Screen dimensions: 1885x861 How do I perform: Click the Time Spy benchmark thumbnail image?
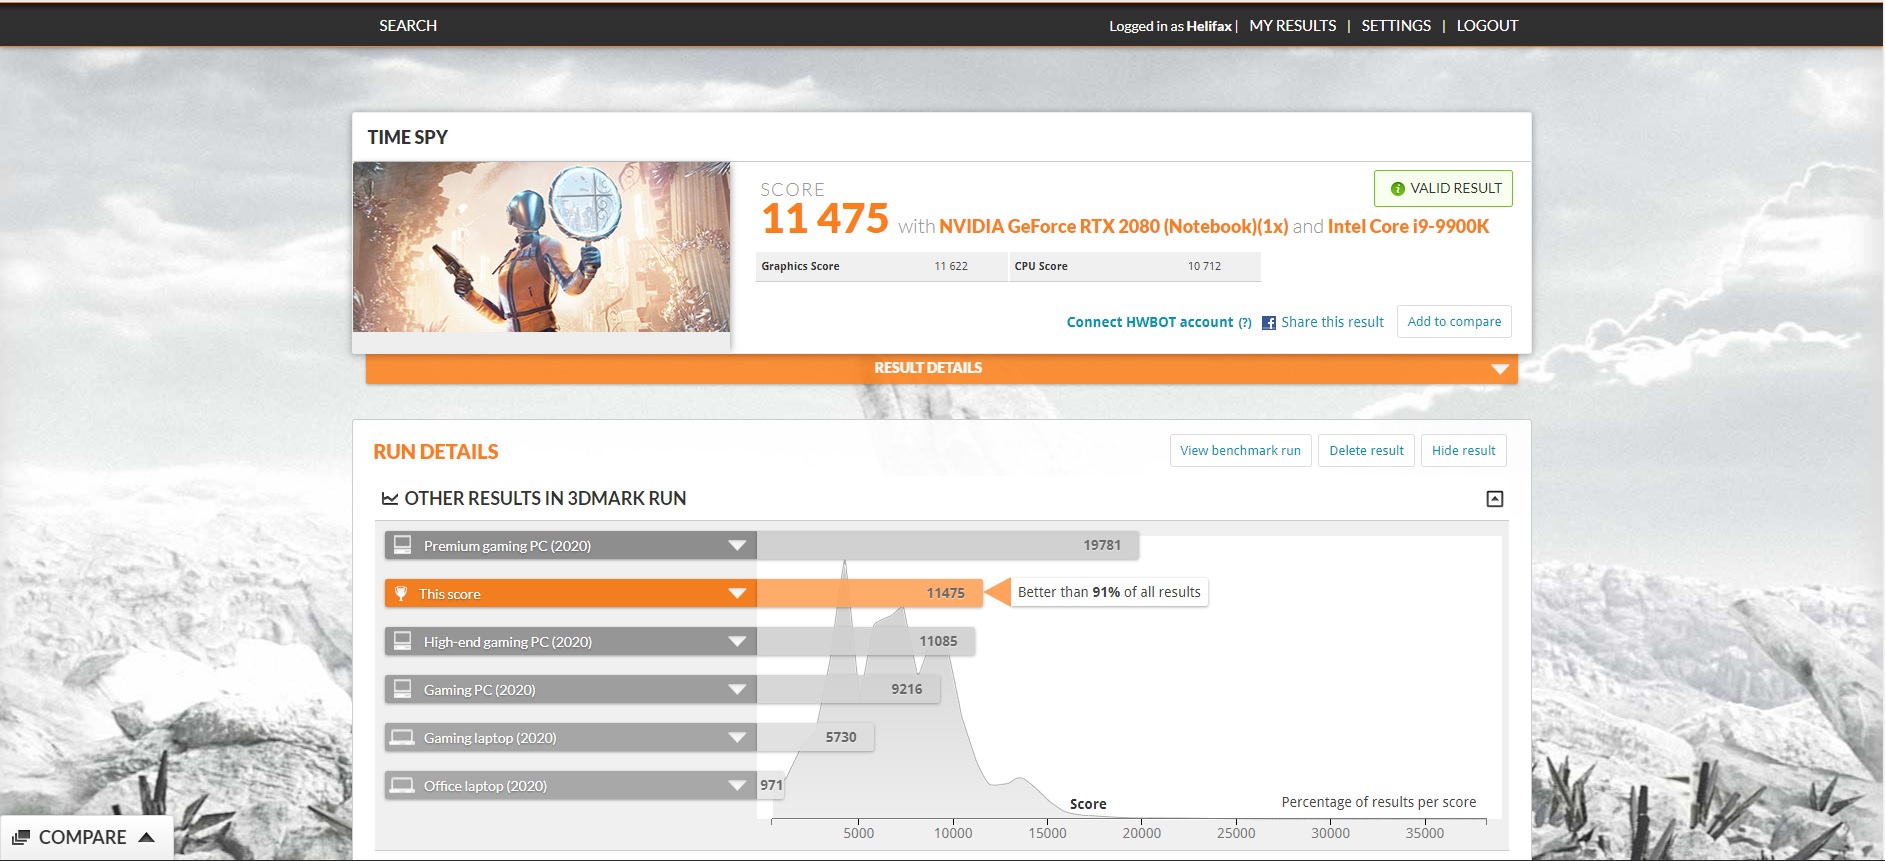pyautogui.click(x=541, y=247)
